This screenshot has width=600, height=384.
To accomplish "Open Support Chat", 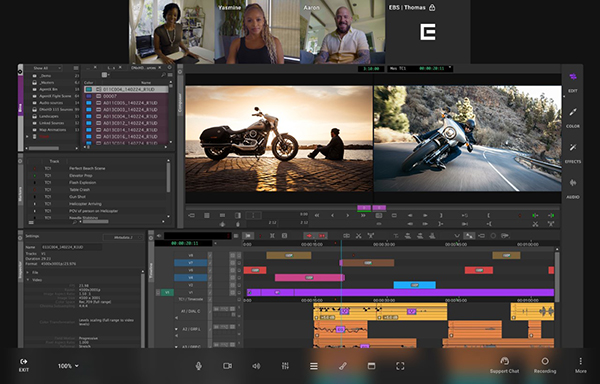I will pyautogui.click(x=504, y=365).
